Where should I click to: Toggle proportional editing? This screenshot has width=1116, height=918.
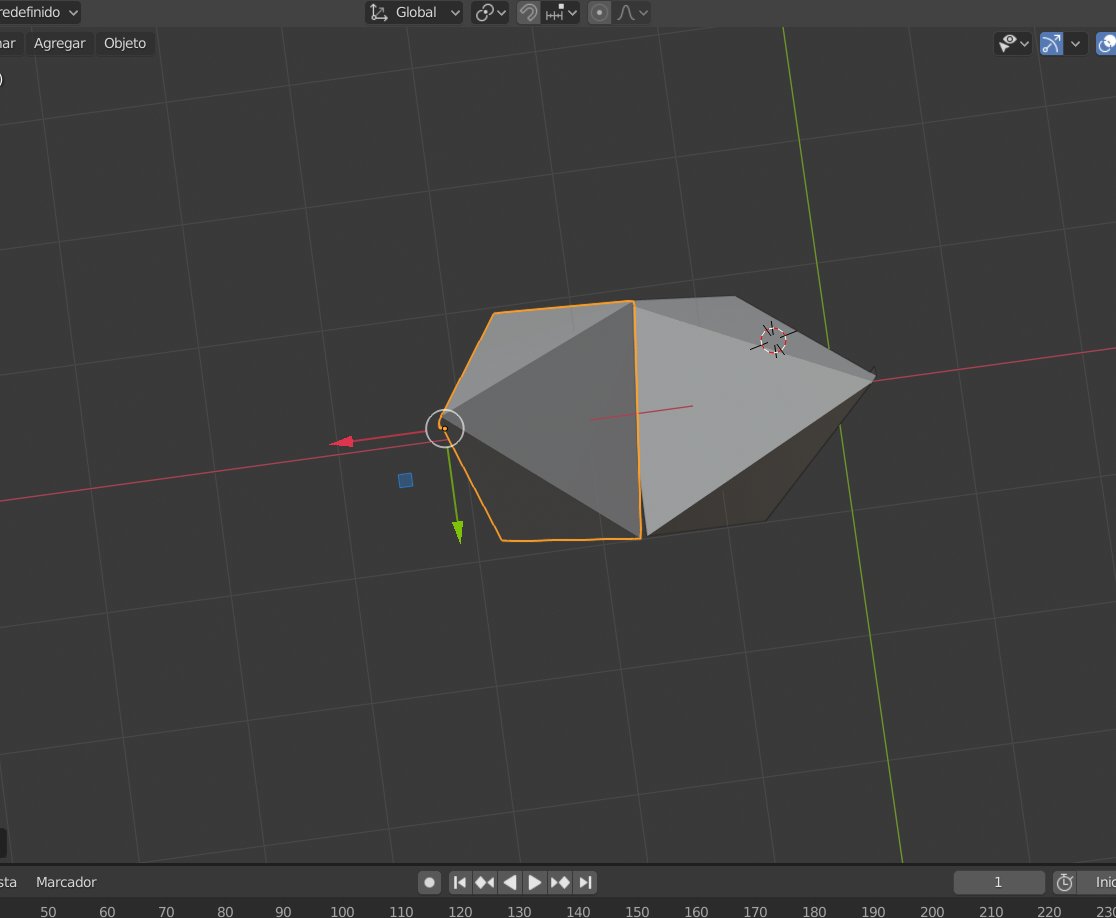[x=599, y=12]
